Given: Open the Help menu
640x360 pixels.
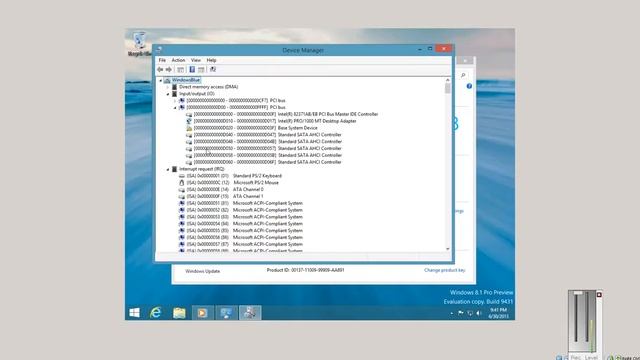Looking at the screenshot, I should (211, 60).
